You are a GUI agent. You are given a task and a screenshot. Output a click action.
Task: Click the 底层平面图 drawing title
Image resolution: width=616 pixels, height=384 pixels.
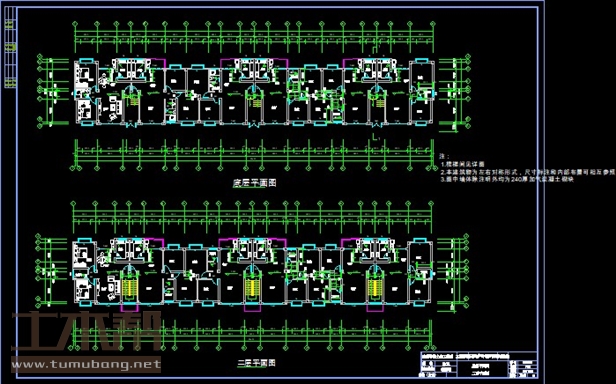(255, 183)
